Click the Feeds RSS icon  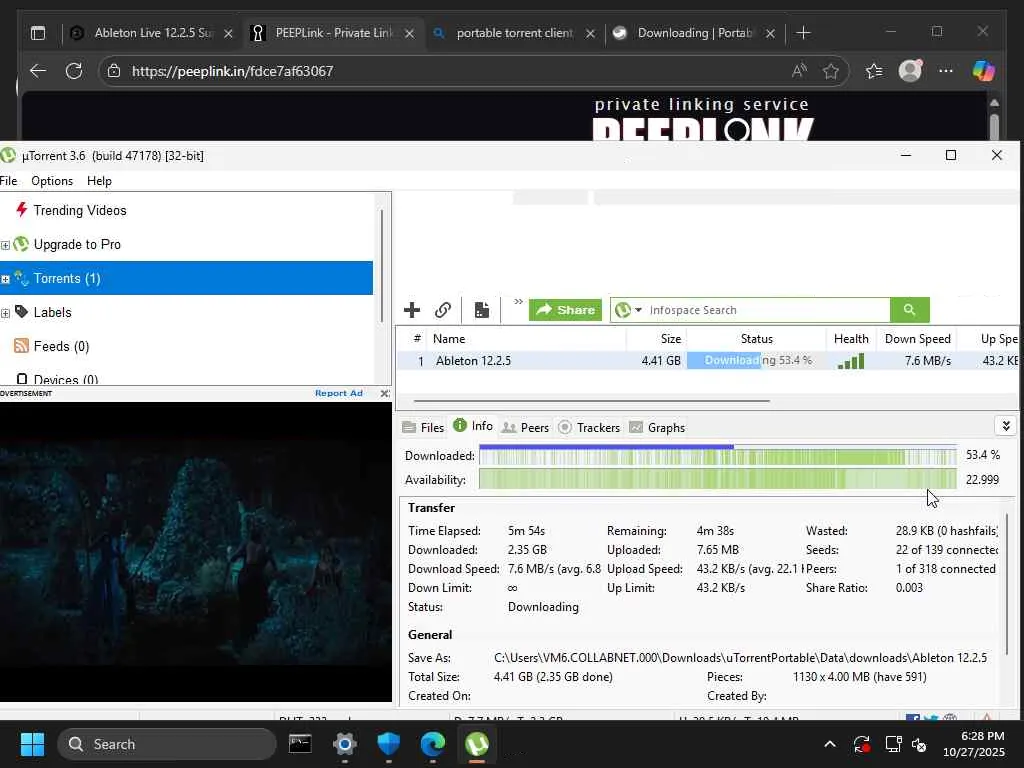[x=22, y=345]
